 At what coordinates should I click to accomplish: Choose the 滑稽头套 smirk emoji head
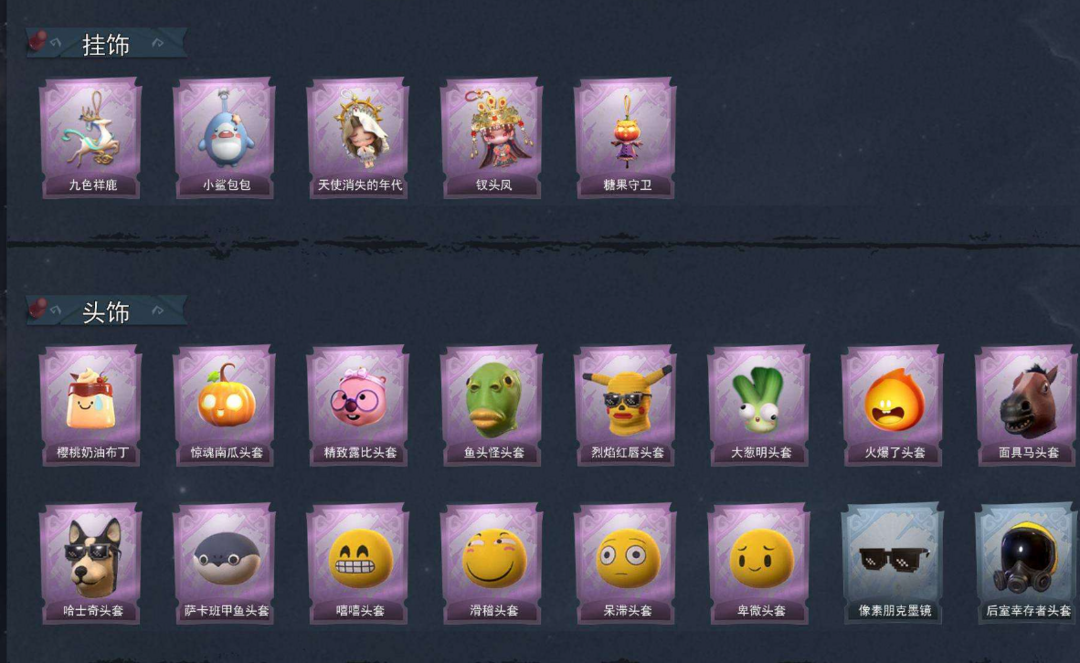click(x=492, y=563)
